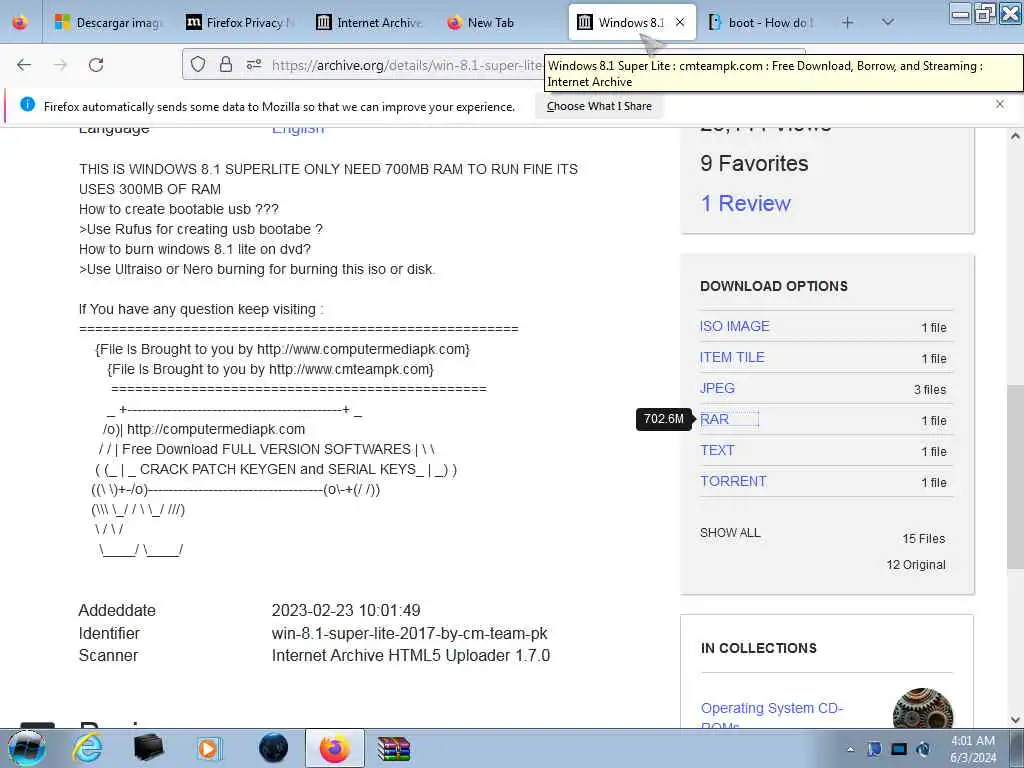Close the Windows 8.1 tab
The height and width of the screenshot is (768, 1024).
point(680,22)
